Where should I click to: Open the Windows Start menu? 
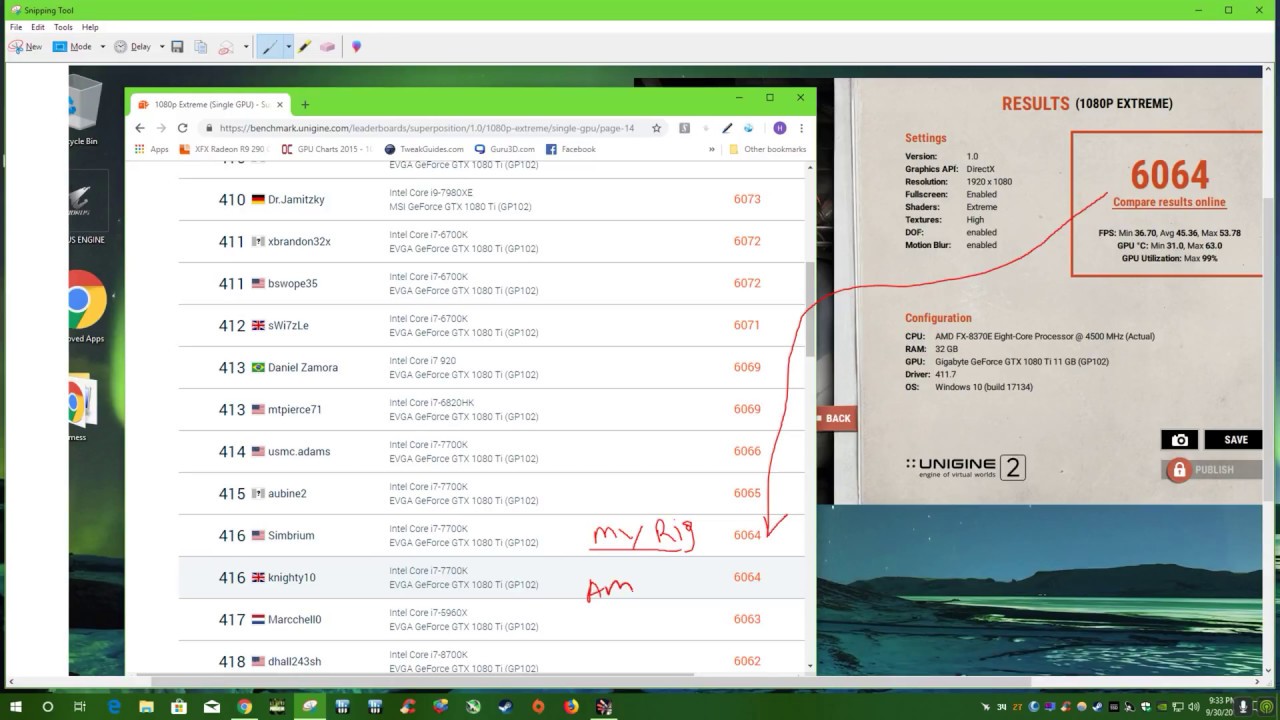click(x=14, y=706)
